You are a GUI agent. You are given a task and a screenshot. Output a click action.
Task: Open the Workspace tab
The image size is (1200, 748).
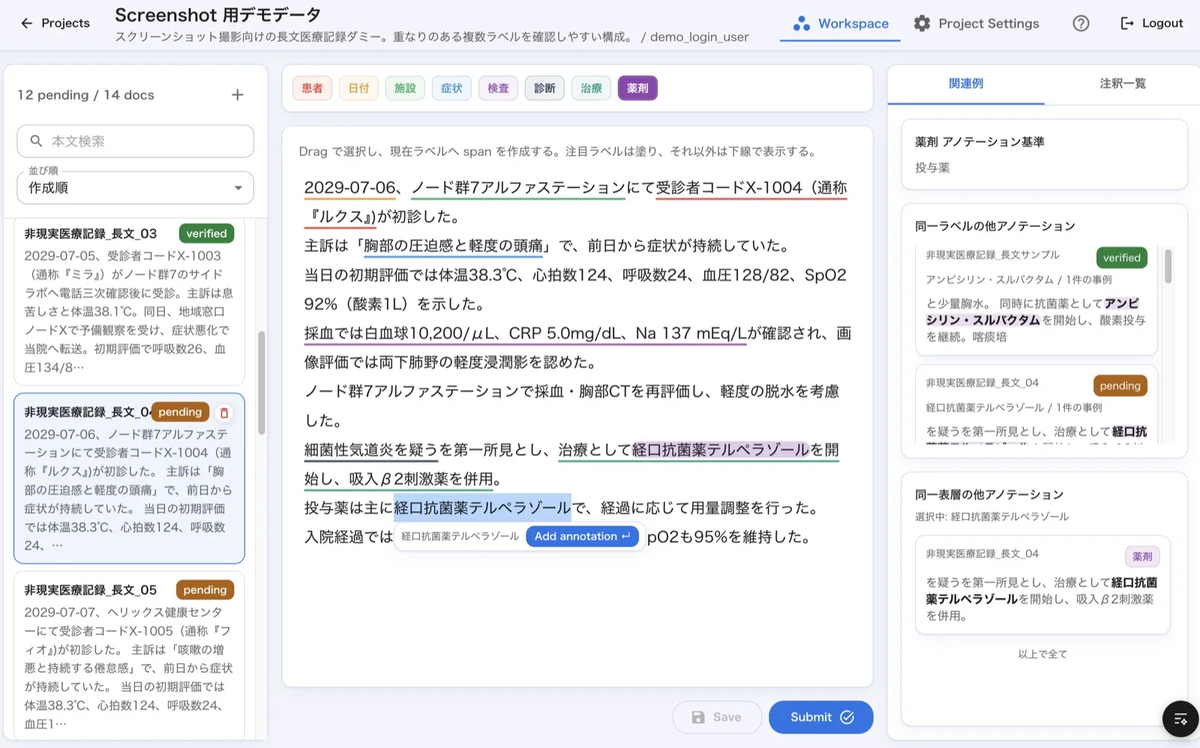pyautogui.click(x=840, y=23)
